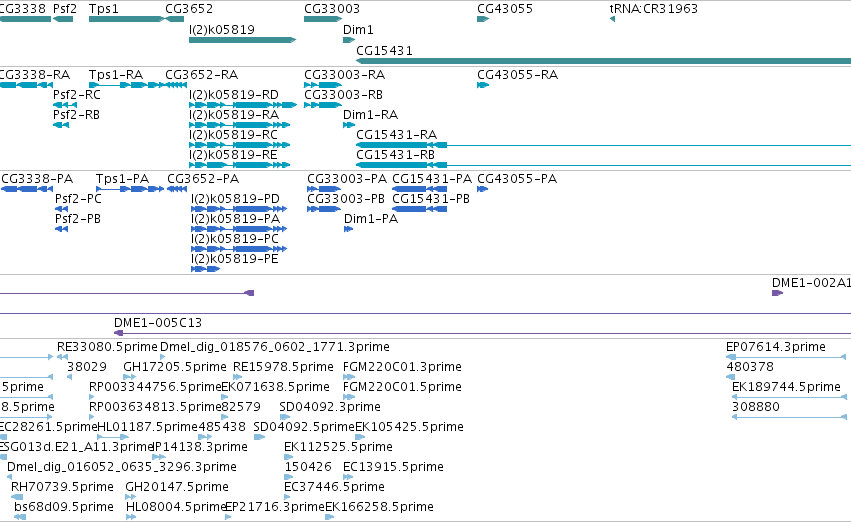The height and width of the screenshot is (522, 851).
Task: Click the label l(2)k05819-PC
Action: click(235, 239)
